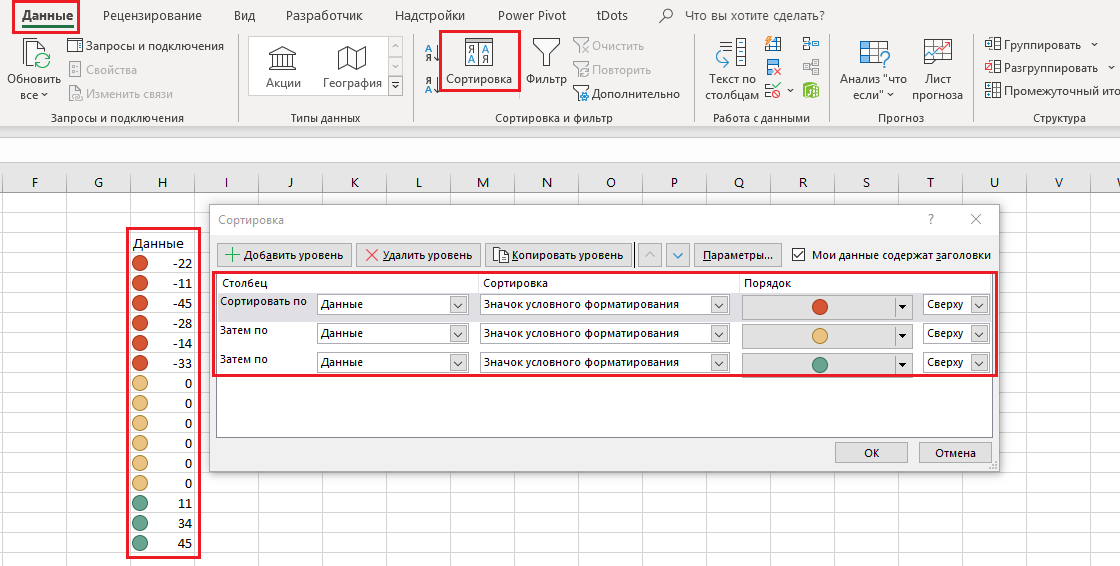Switch to Разработчик tab
Screen dimensions: 1120x566
tap(324, 15)
